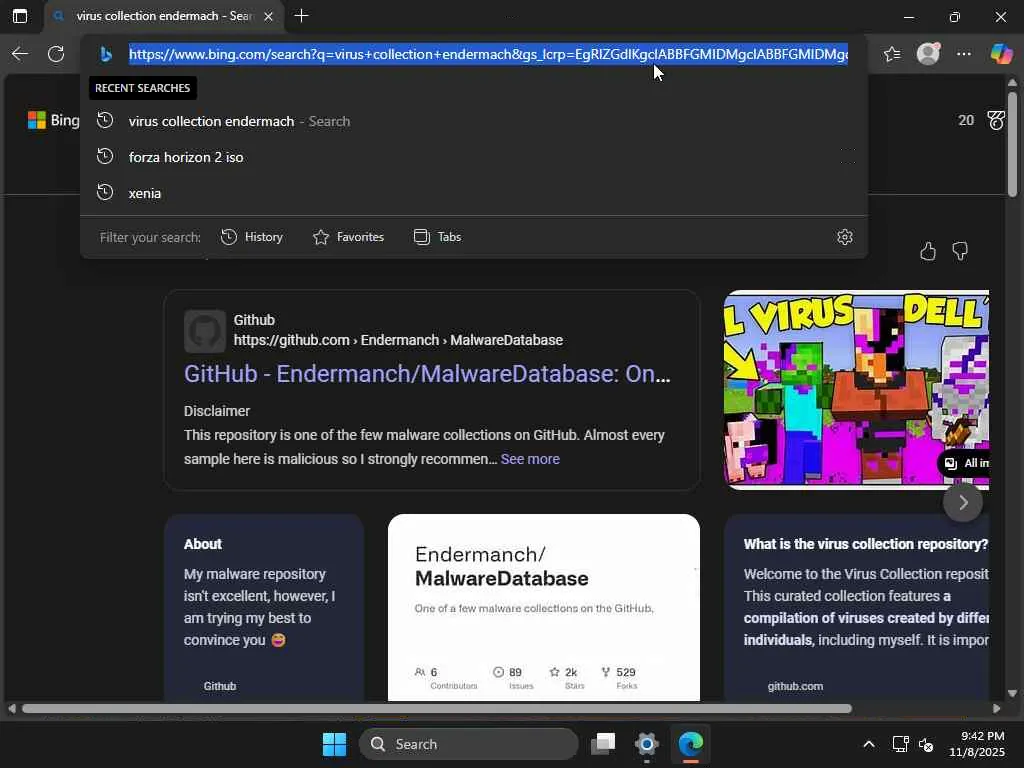Open the address bar settings gear

point(845,237)
